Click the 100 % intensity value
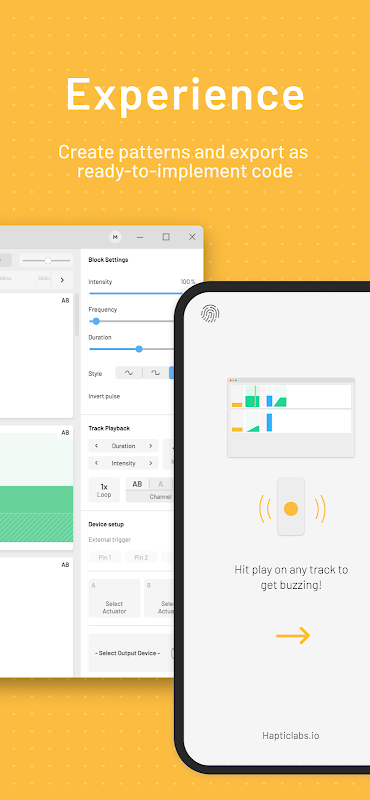Screen dimensions: 370x800 coord(188,282)
